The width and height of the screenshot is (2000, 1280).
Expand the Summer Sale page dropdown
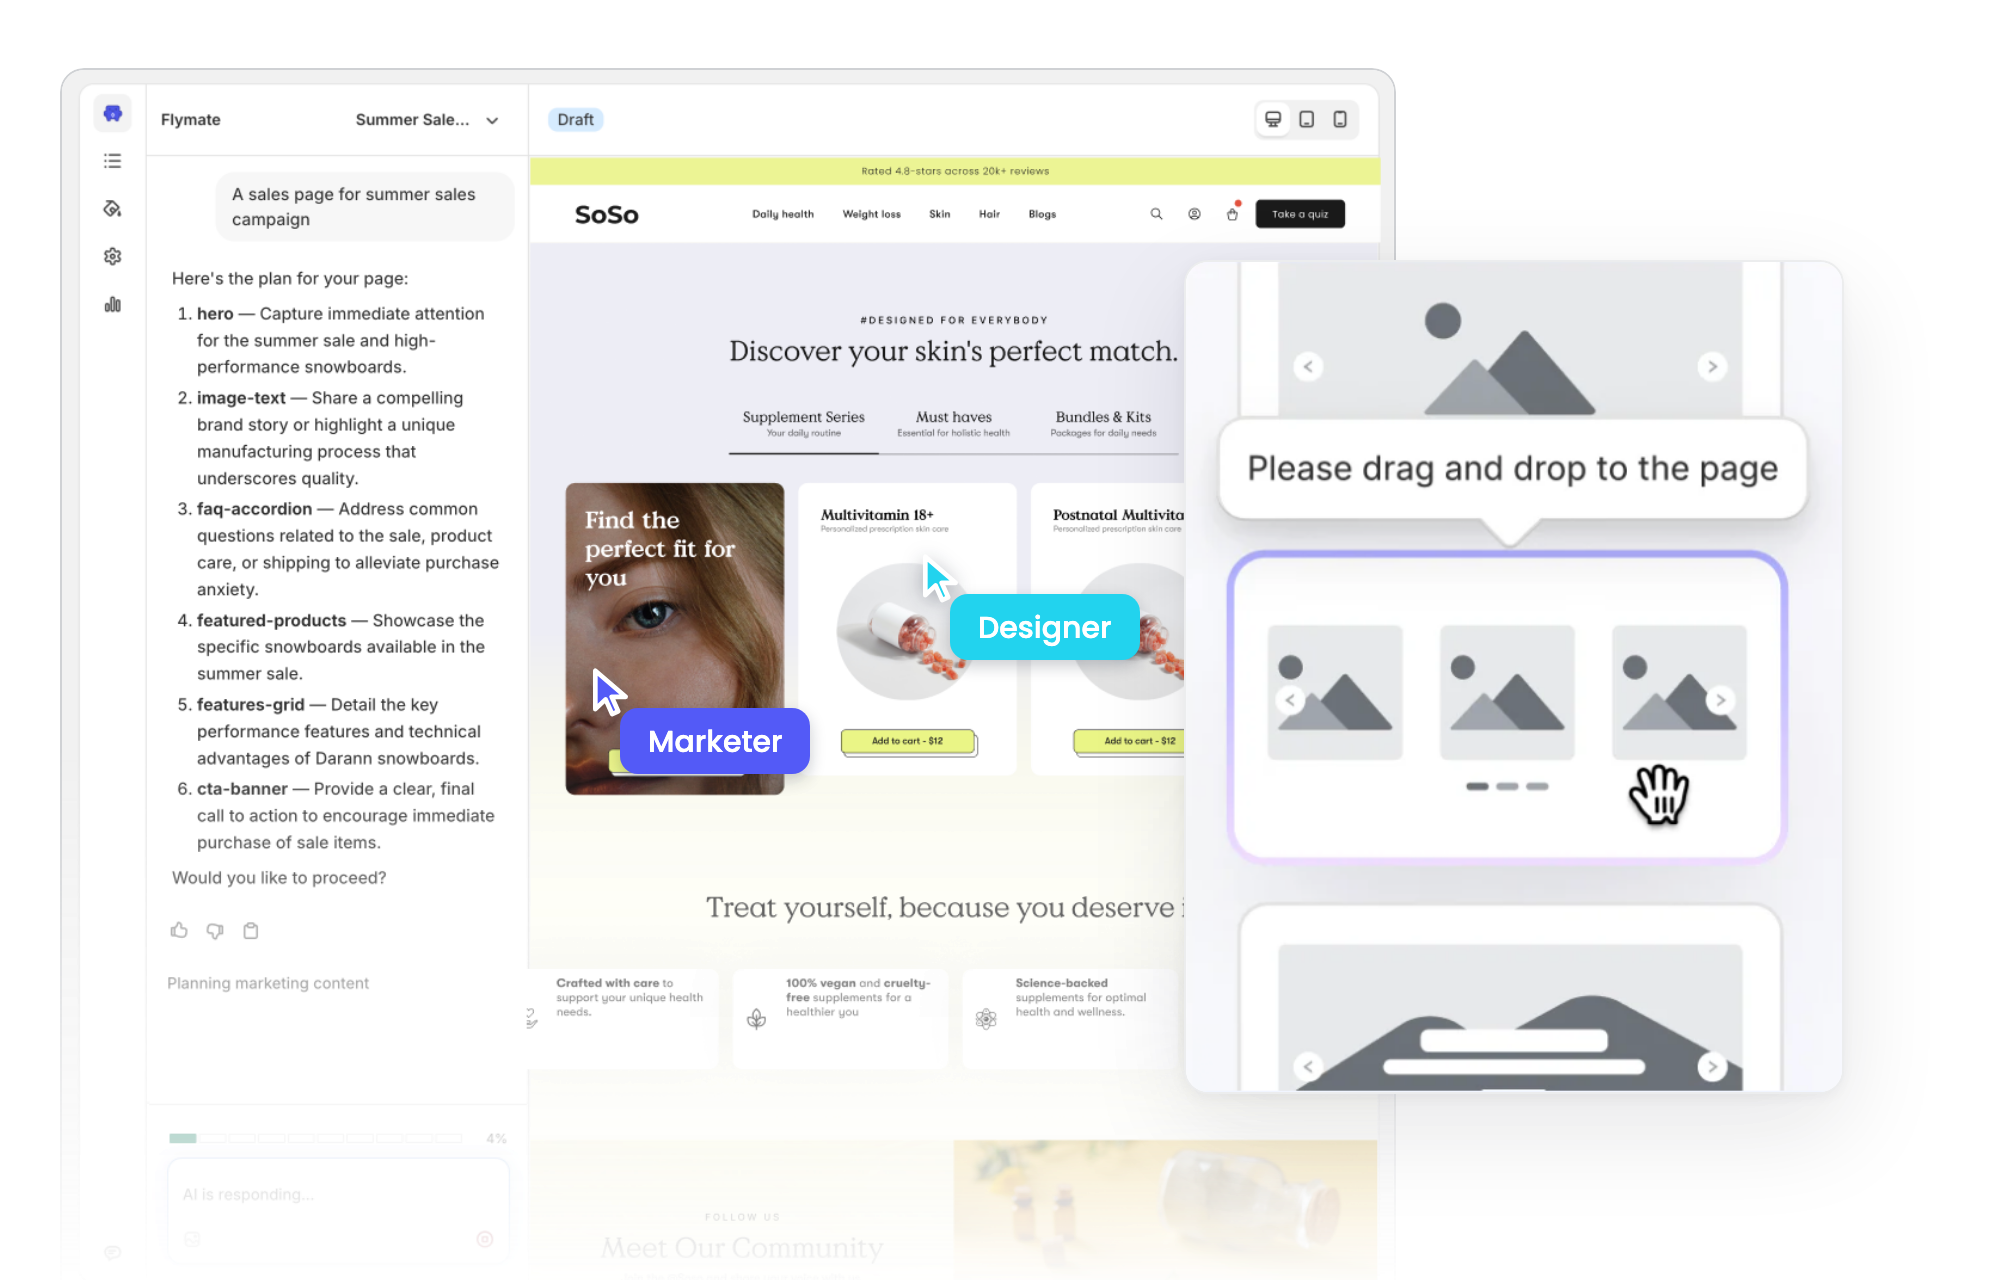(428, 119)
